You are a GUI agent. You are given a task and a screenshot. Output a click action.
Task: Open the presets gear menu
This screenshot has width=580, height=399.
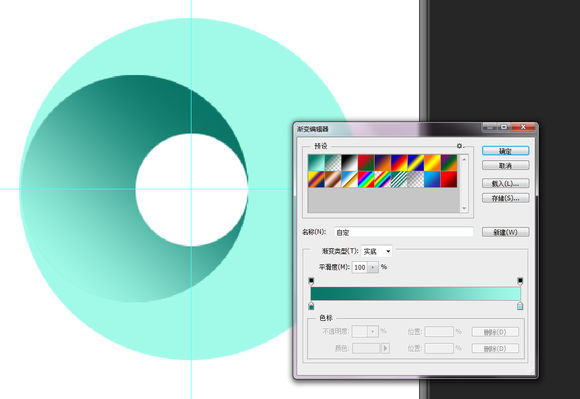(x=460, y=146)
